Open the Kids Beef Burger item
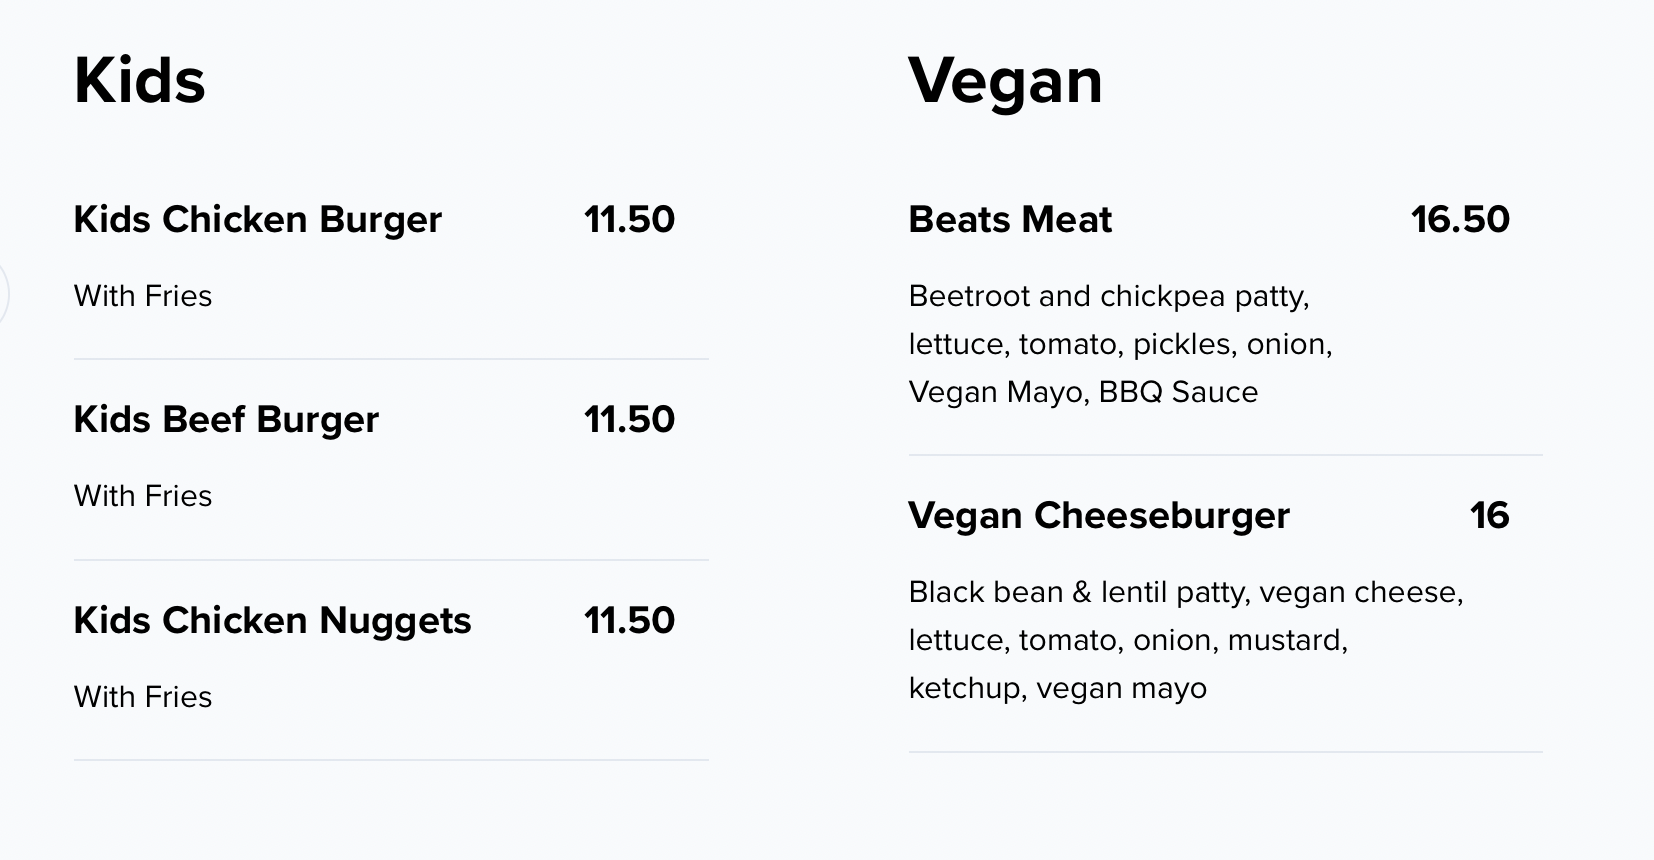The height and width of the screenshot is (860, 1654). (226, 420)
